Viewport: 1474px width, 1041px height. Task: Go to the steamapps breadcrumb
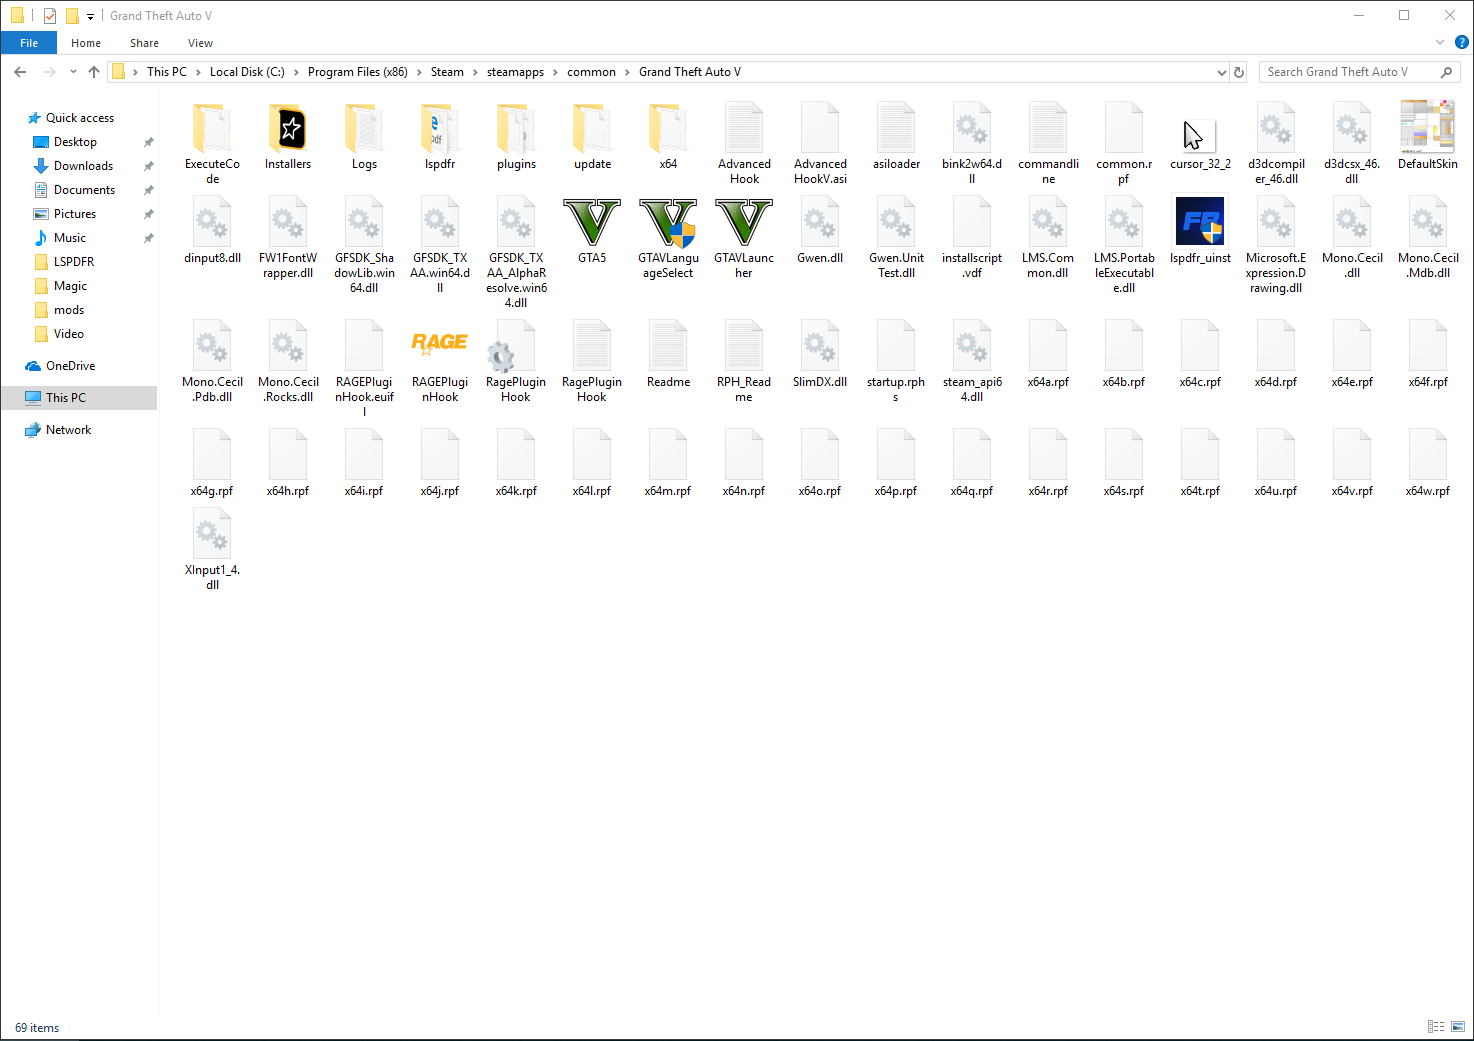tap(515, 72)
